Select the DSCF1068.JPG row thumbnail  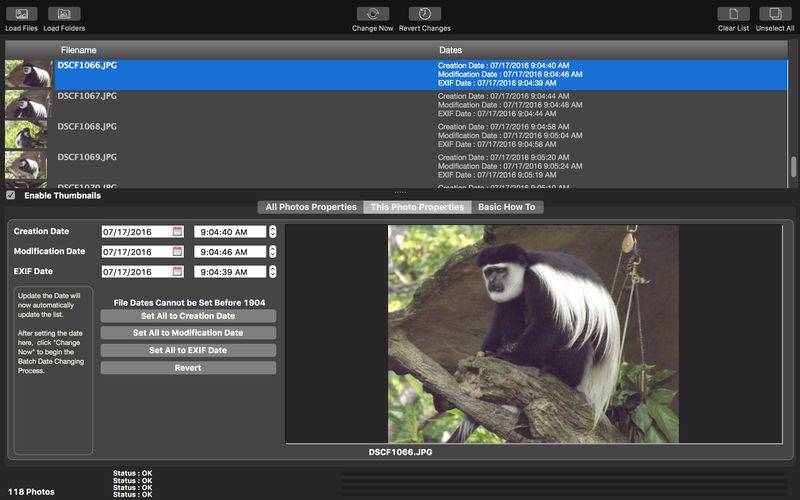click(26, 136)
